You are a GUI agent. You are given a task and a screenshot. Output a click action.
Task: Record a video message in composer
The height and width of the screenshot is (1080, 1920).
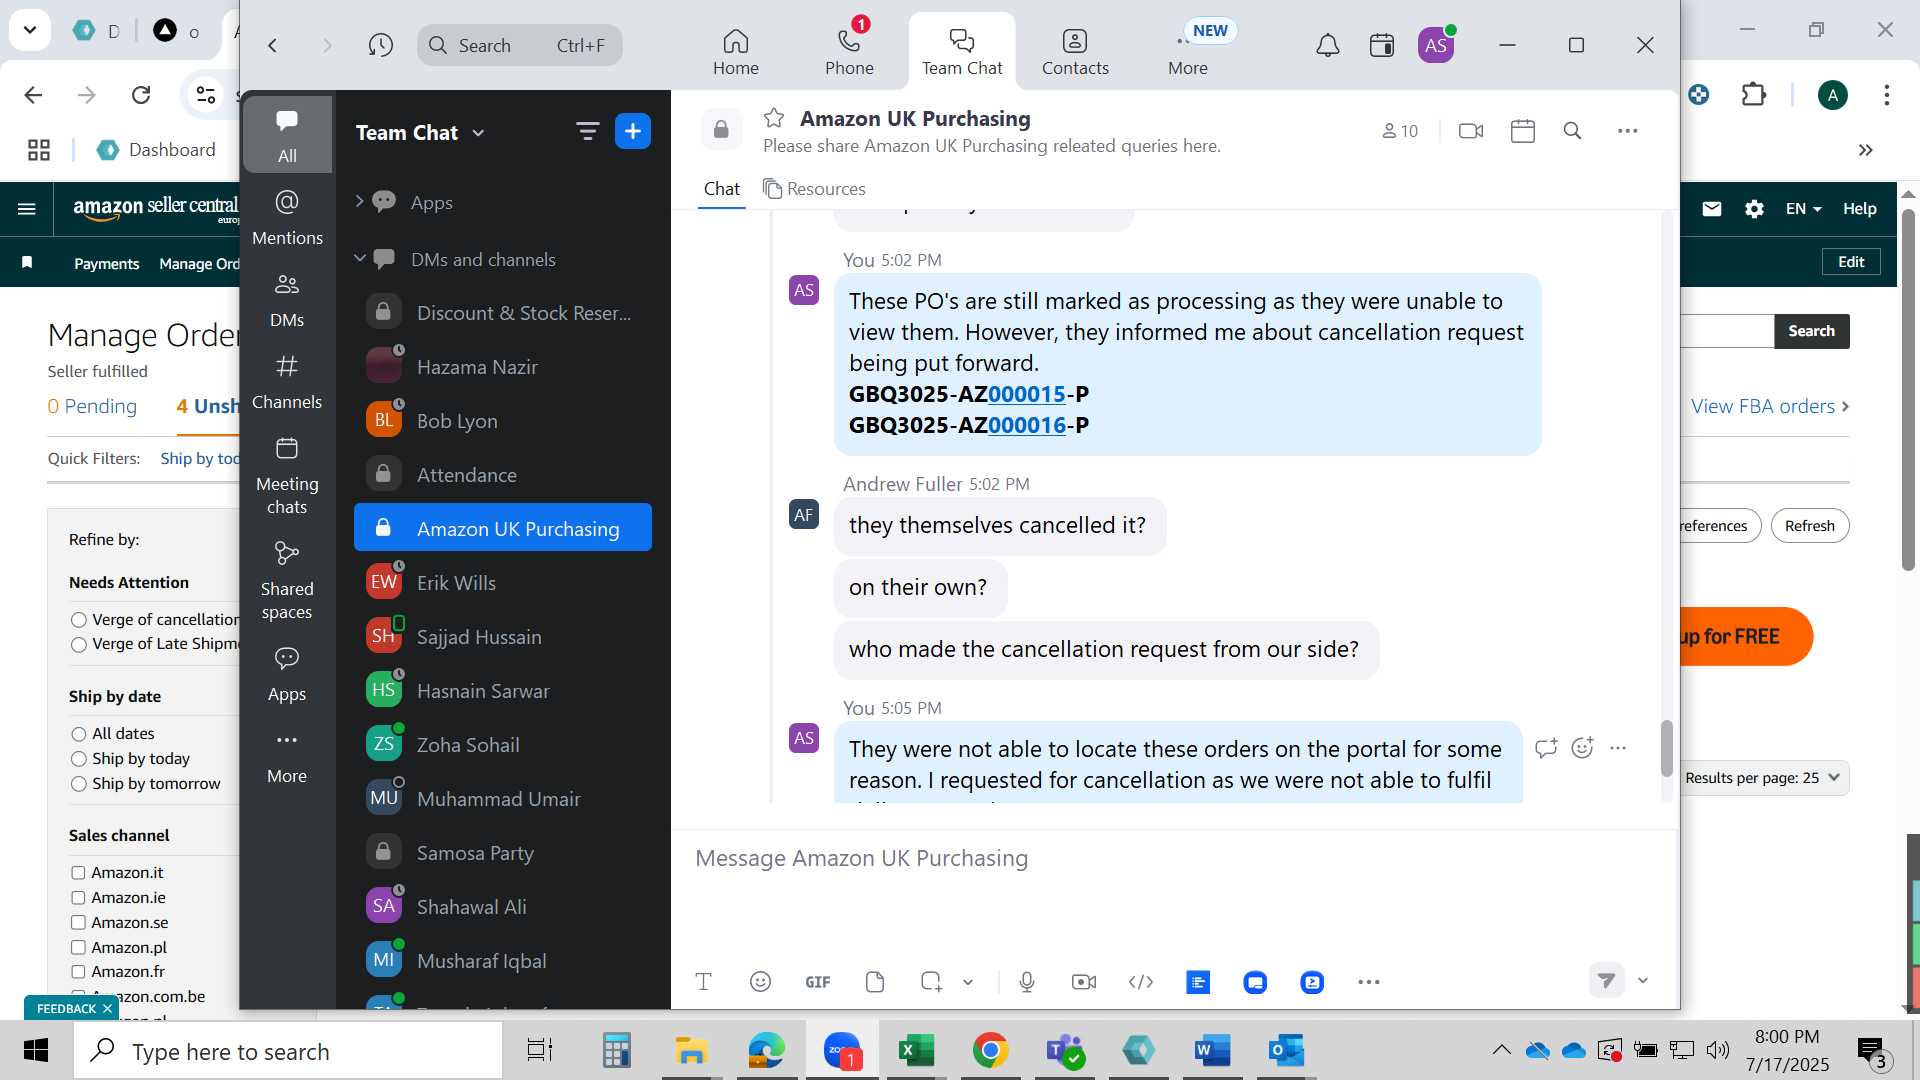click(1083, 982)
